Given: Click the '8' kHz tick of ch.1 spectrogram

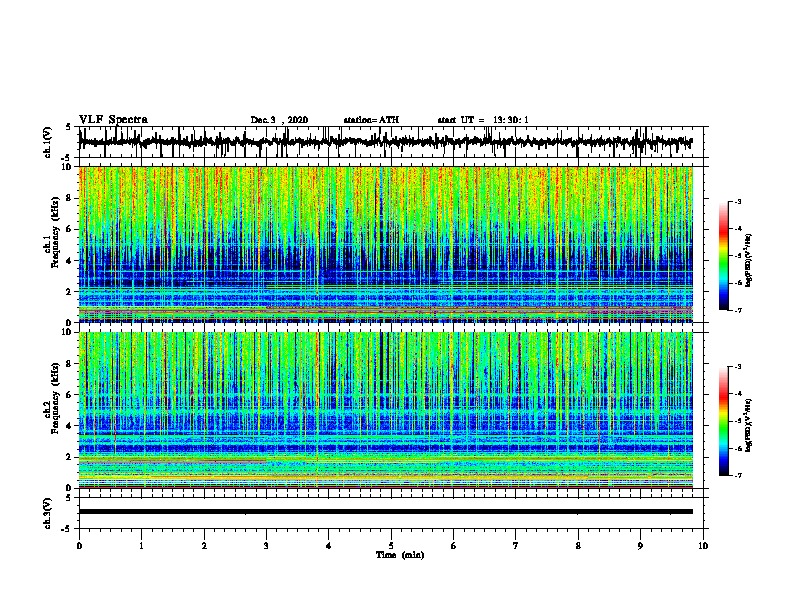Looking at the screenshot, I should (70, 198).
